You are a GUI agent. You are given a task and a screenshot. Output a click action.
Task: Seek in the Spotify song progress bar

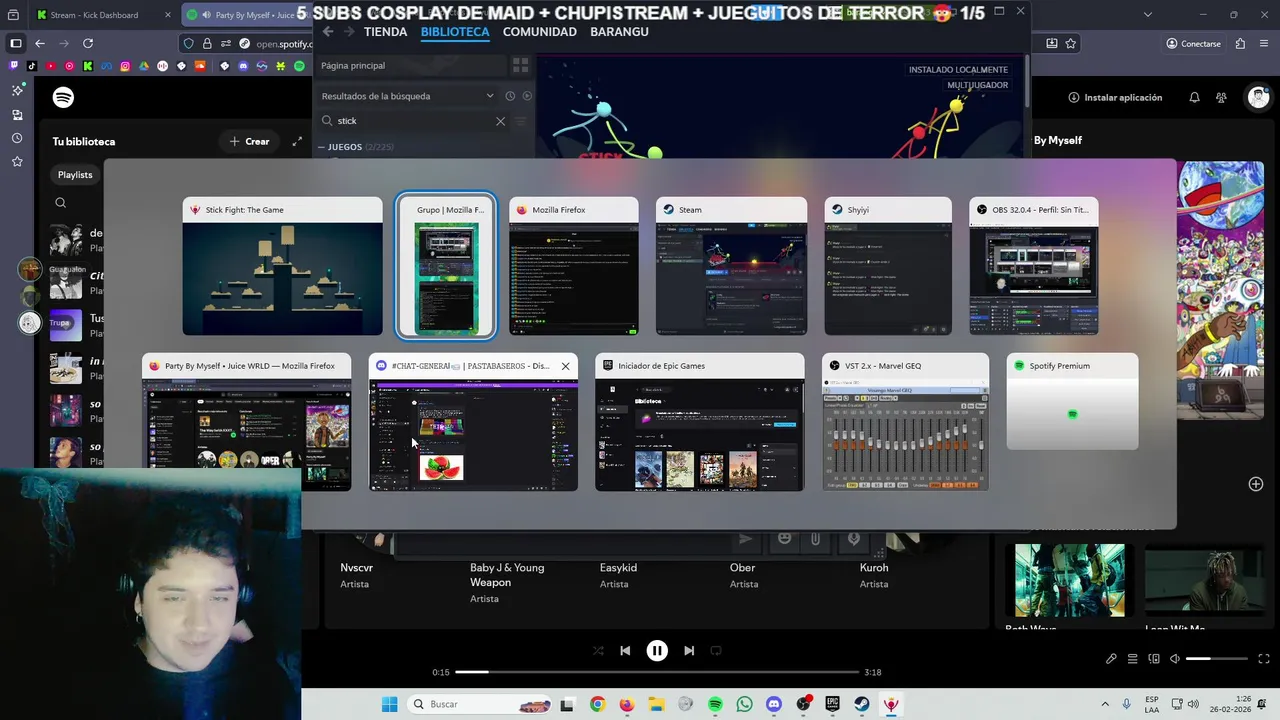click(x=657, y=672)
